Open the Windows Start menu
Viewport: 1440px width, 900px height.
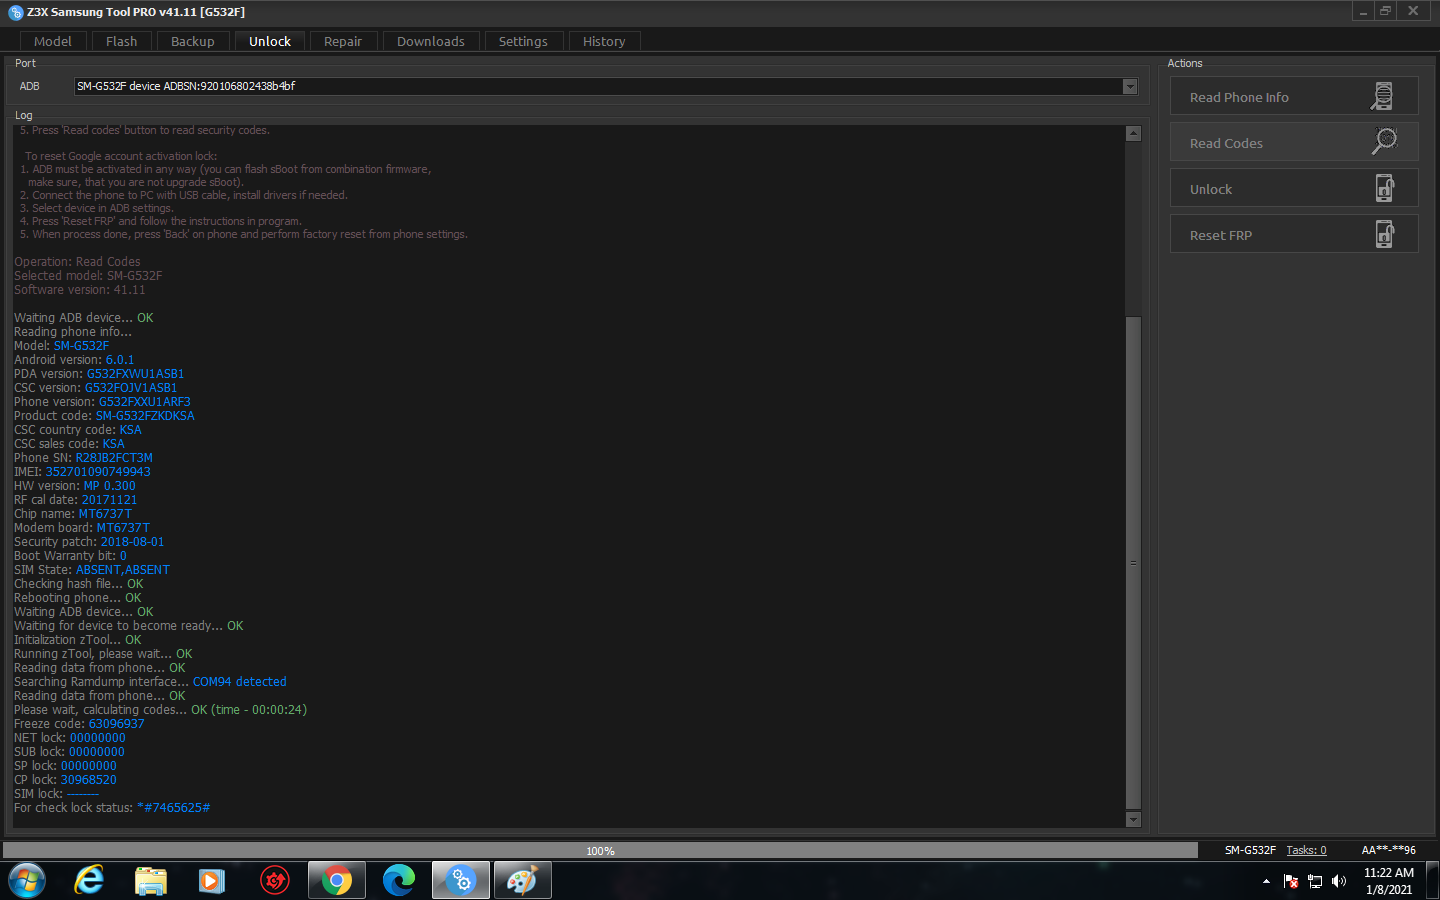[x=27, y=880]
